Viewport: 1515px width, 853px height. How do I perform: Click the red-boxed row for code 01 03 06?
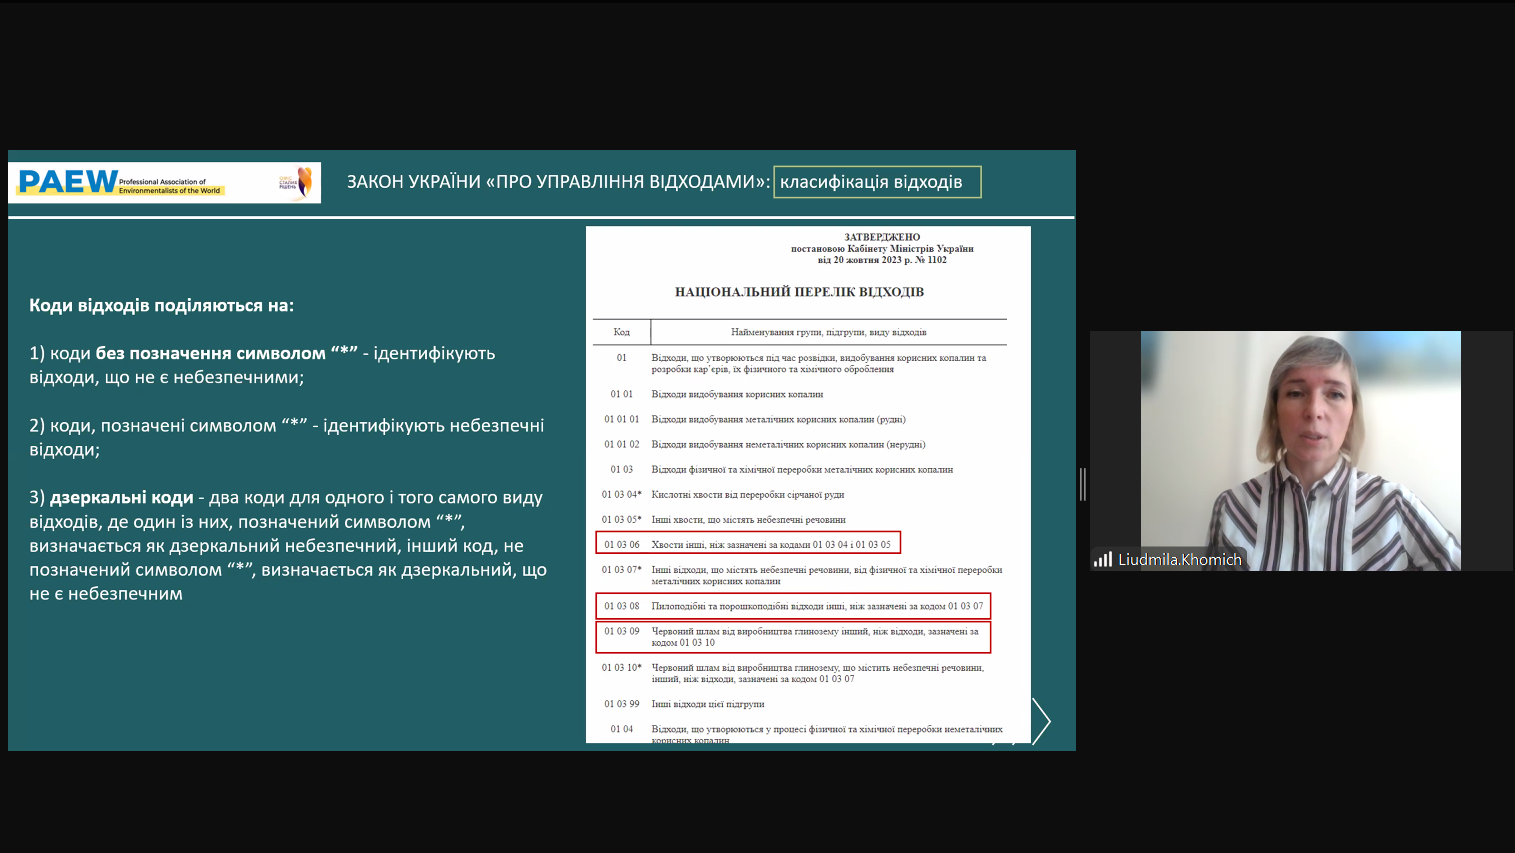(748, 544)
